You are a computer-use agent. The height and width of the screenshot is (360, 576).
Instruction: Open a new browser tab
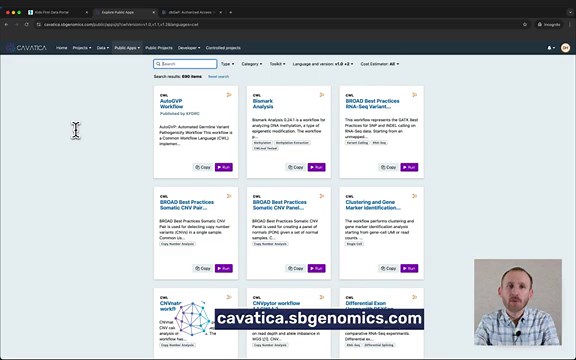click(230, 12)
